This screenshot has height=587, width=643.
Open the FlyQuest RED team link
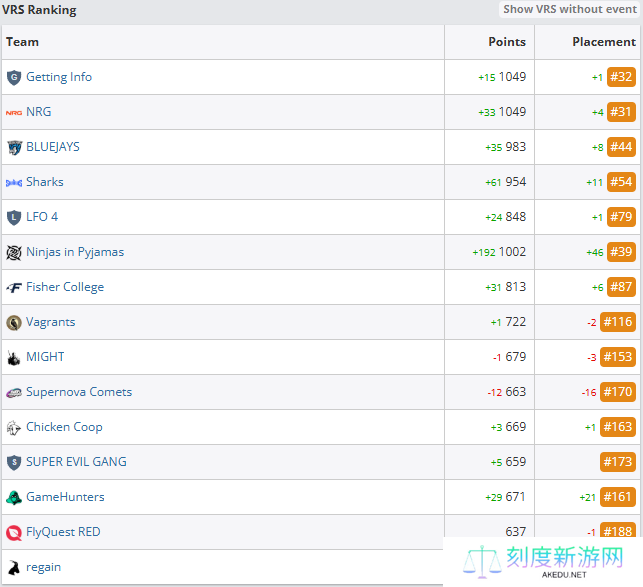coord(63,532)
